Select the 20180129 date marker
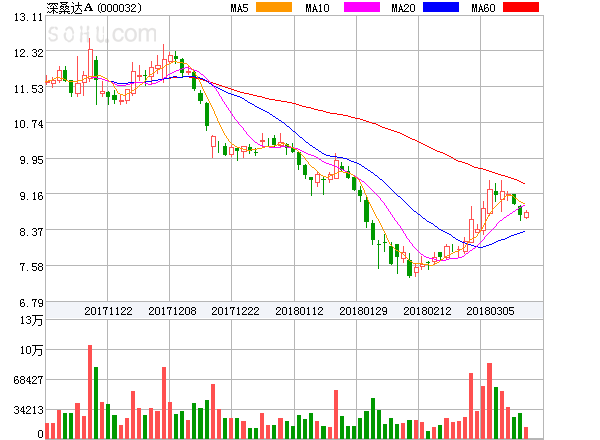The width and height of the screenshot is (600, 440). [363, 312]
